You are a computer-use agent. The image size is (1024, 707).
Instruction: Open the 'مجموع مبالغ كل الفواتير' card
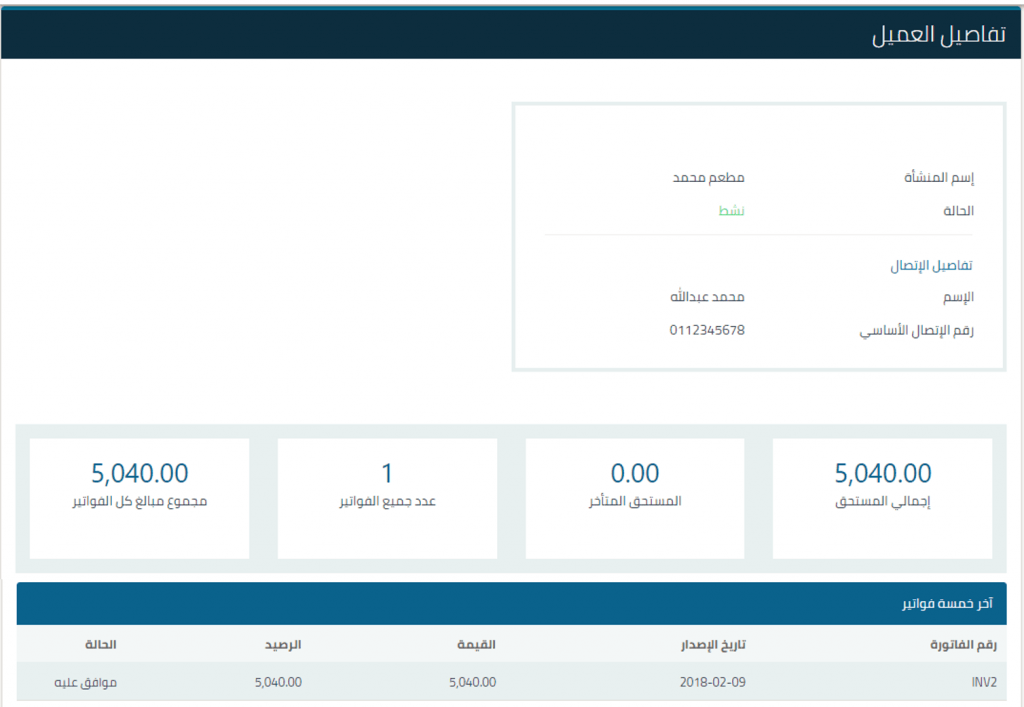(x=139, y=498)
